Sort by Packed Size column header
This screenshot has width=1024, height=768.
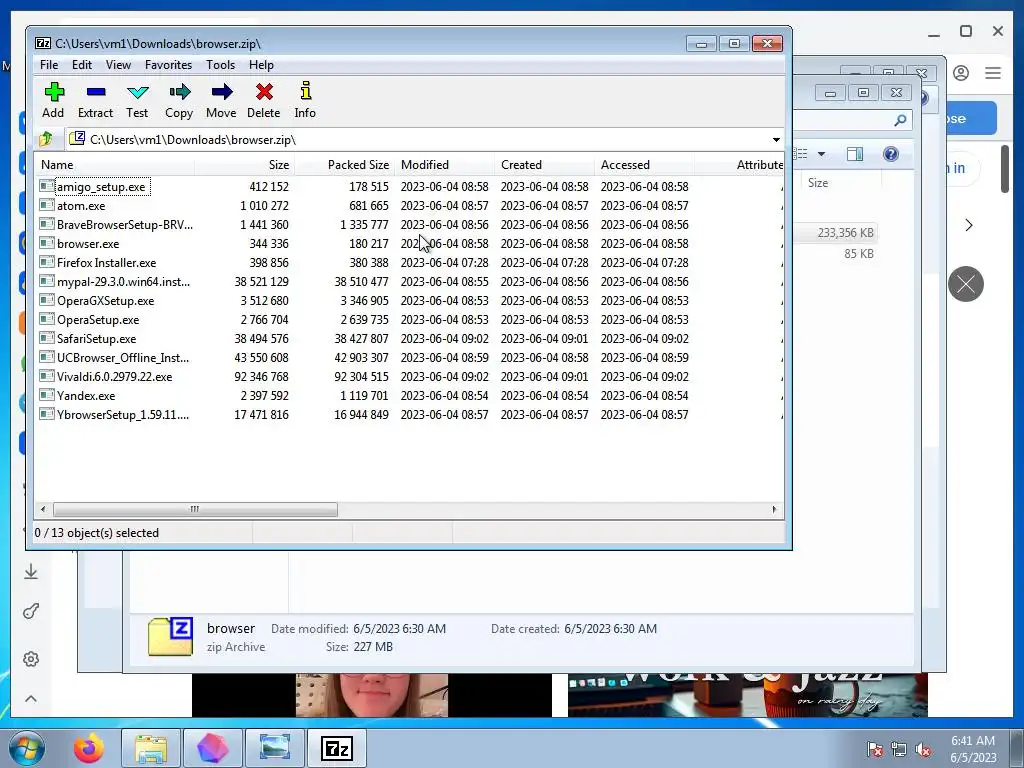tap(345, 165)
